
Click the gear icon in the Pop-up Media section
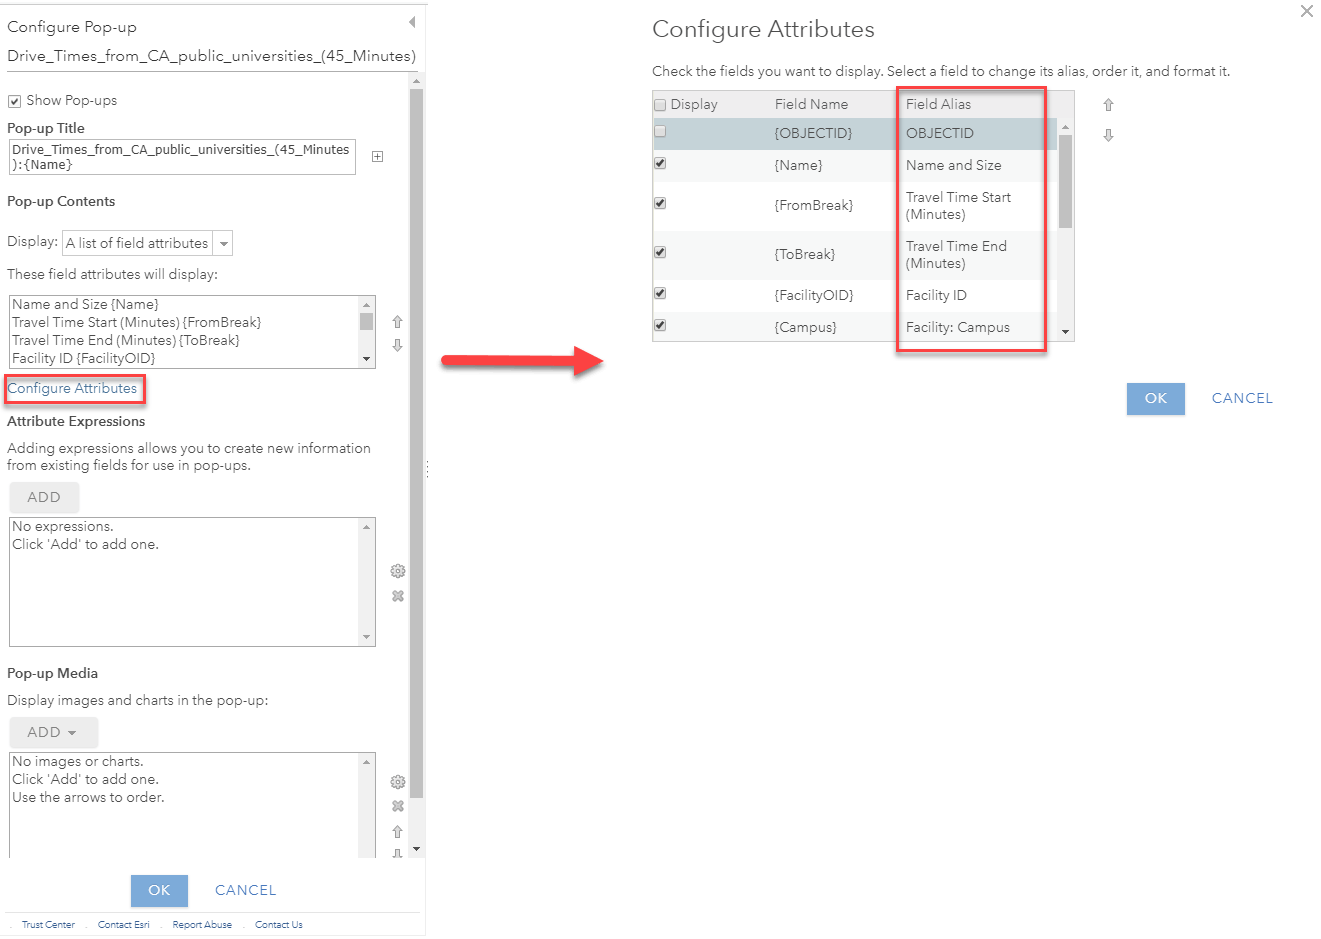[x=397, y=781]
